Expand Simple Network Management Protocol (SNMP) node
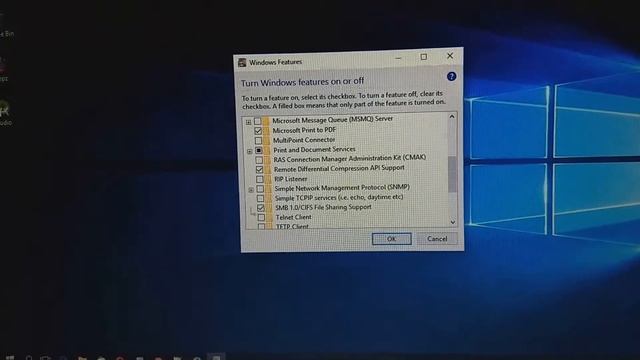The width and height of the screenshot is (640, 360). tap(251, 190)
